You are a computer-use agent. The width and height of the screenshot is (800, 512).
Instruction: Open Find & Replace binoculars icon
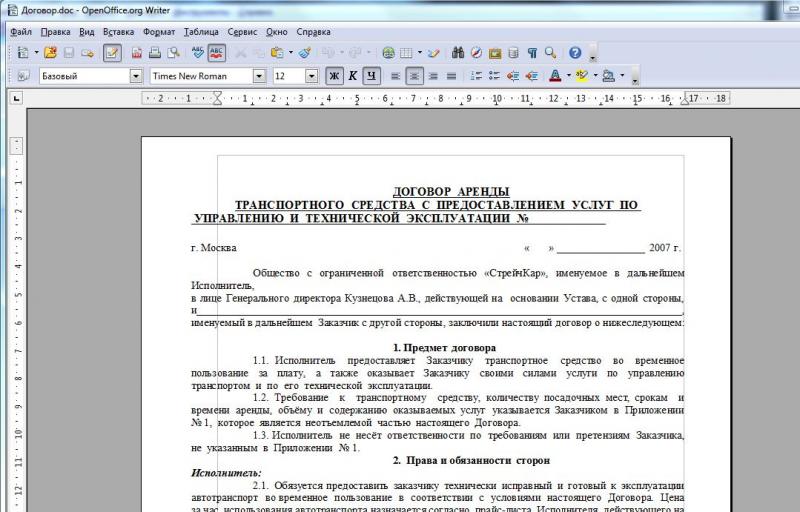coord(458,53)
